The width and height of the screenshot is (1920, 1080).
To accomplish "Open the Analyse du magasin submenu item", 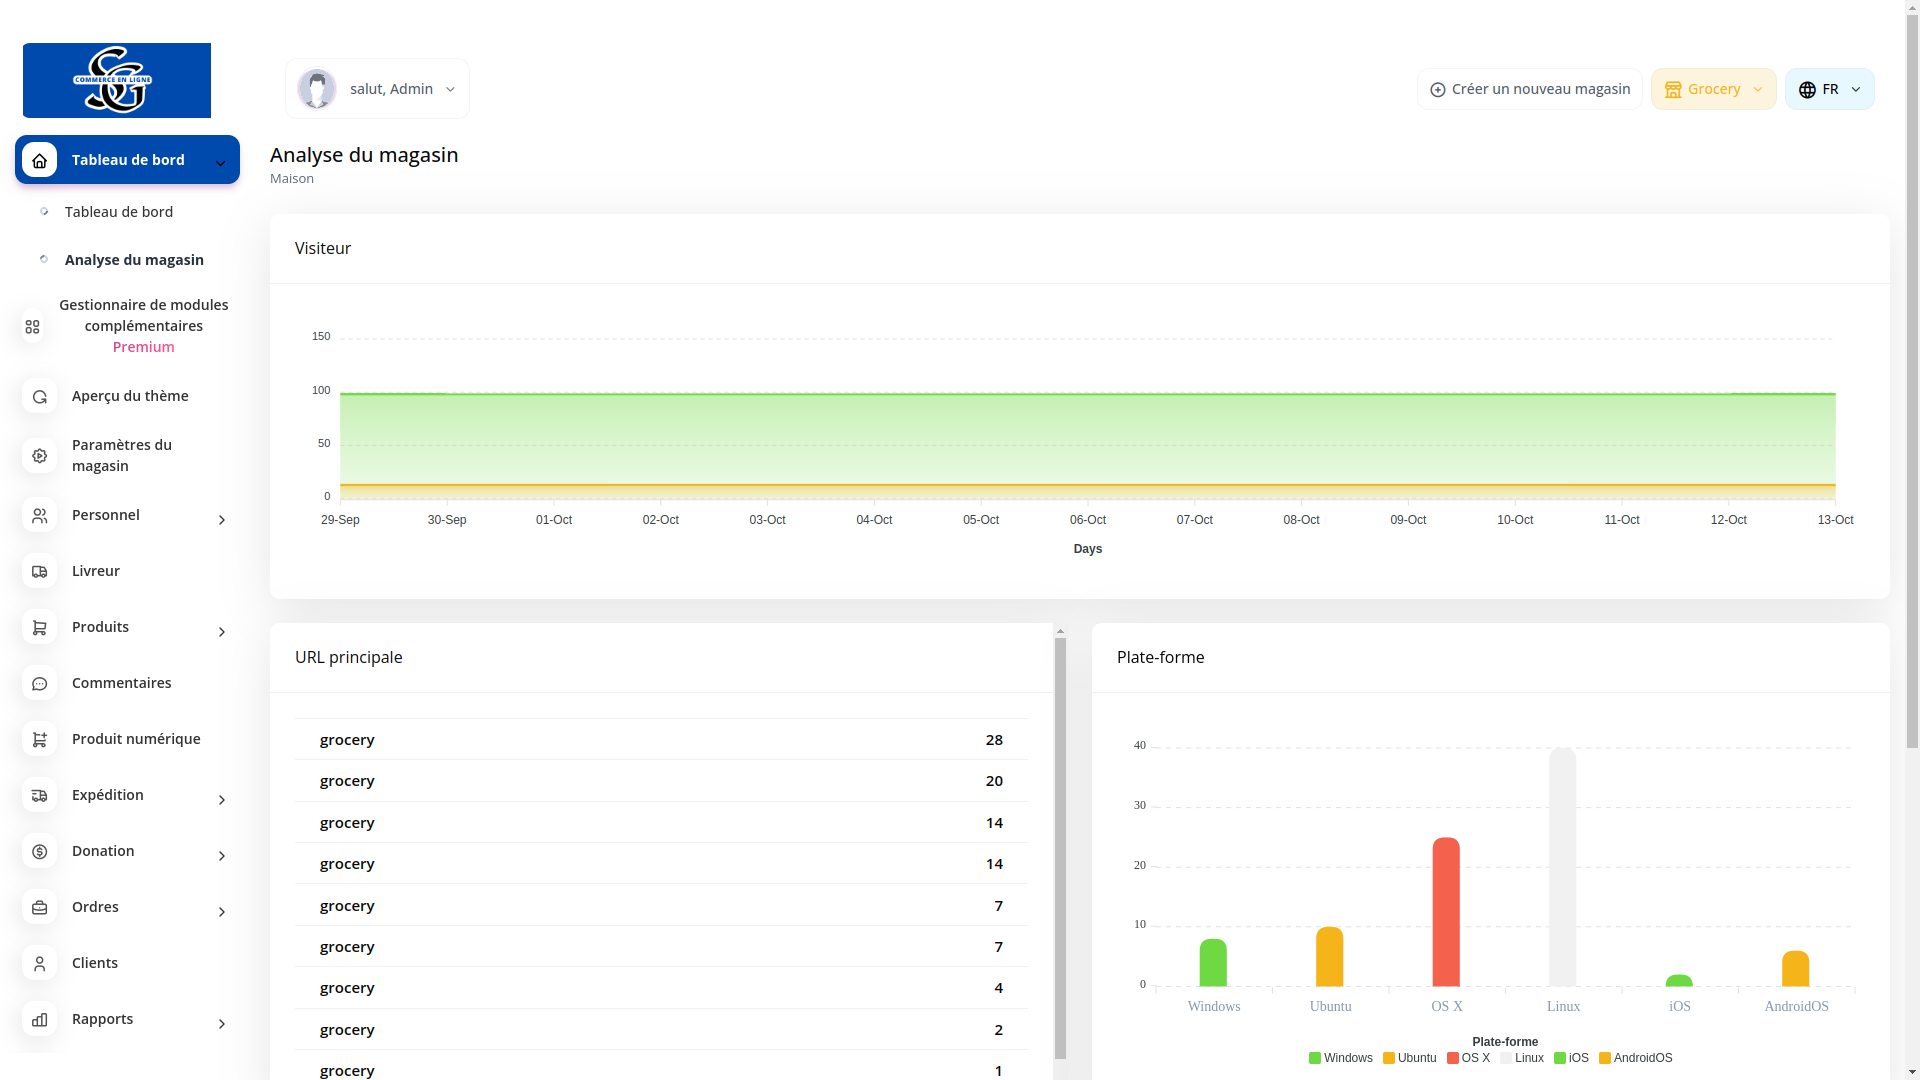I will coord(134,260).
